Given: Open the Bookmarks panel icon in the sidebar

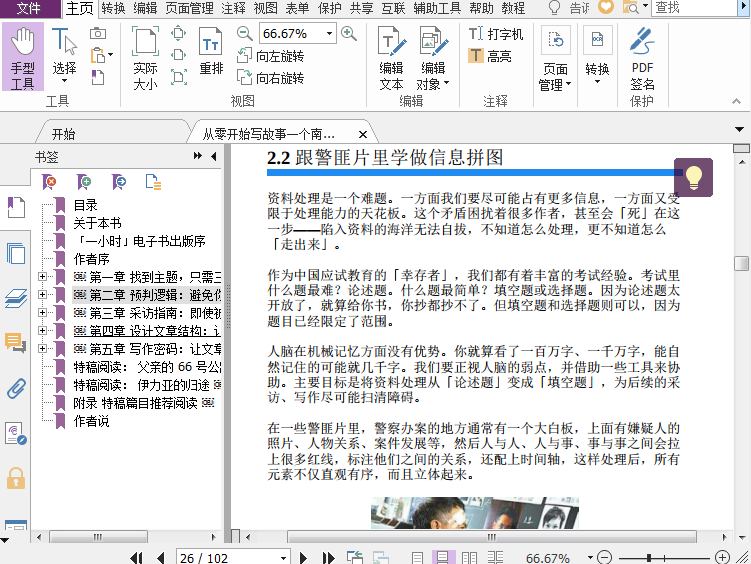Looking at the screenshot, I should pyautogui.click(x=16, y=208).
